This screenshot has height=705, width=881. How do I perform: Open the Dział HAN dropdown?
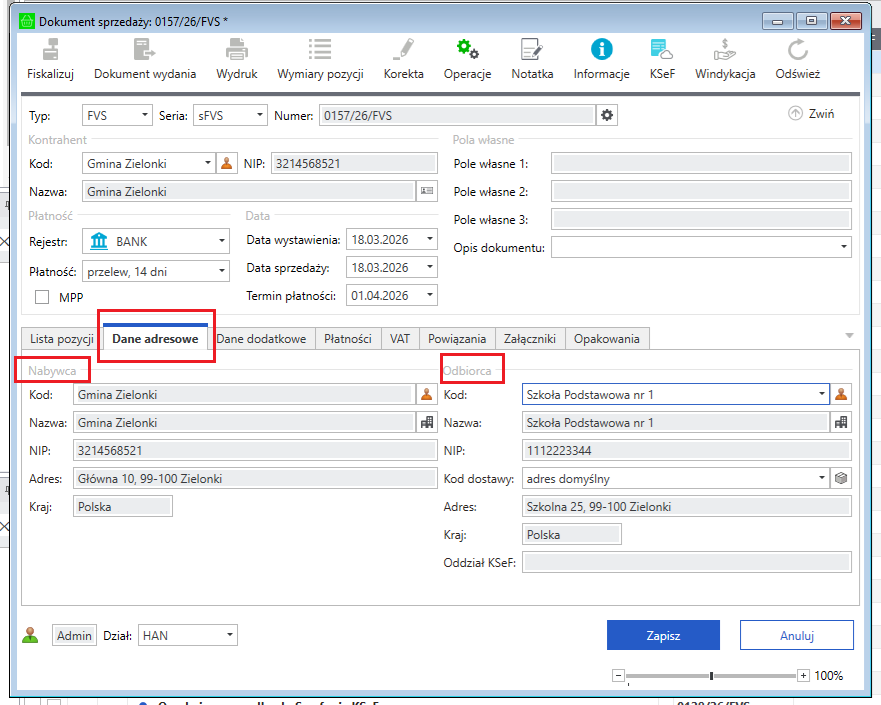pos(230,635)
